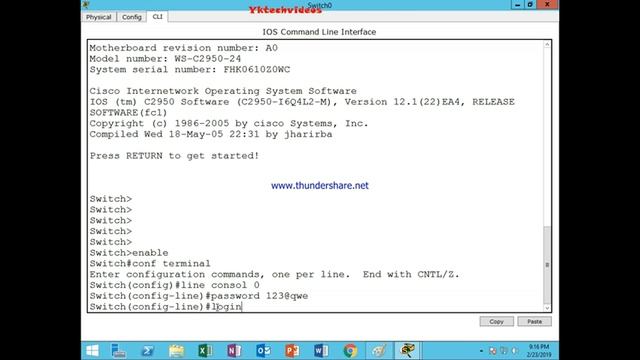Click the 'password 123@qwe' line
The image size is (640, 360).
(199, 296)
